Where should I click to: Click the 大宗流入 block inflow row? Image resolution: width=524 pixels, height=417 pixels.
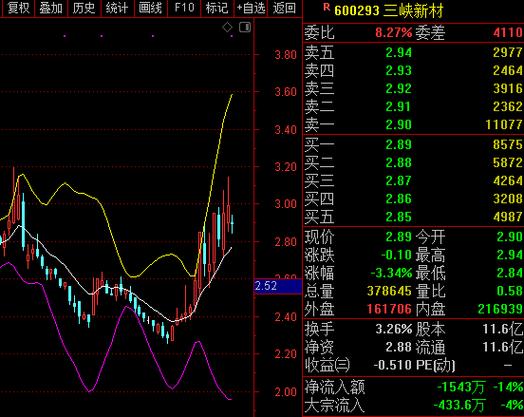point(413,405)
